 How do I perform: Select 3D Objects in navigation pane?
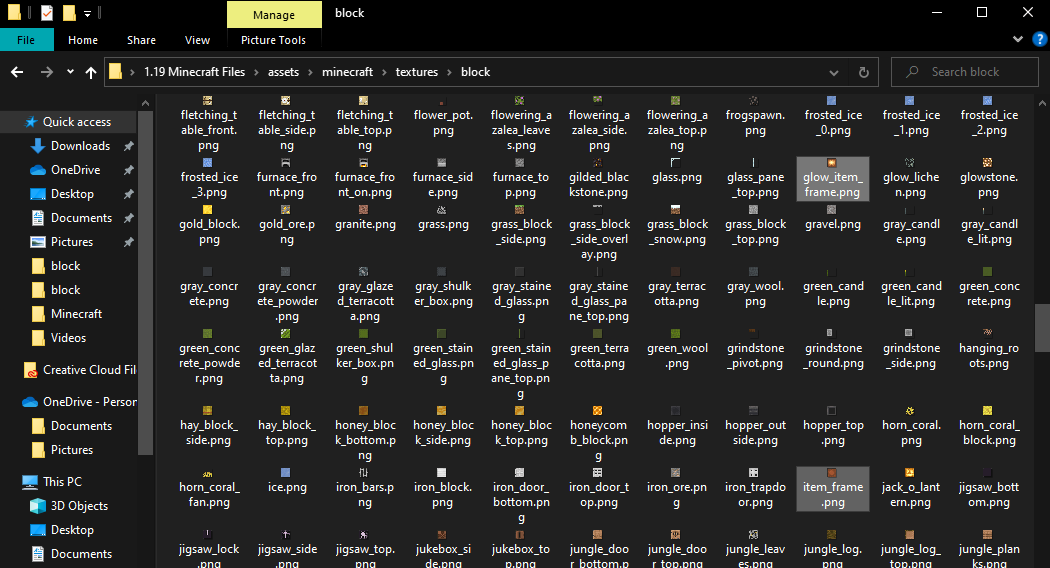(79, 506)
